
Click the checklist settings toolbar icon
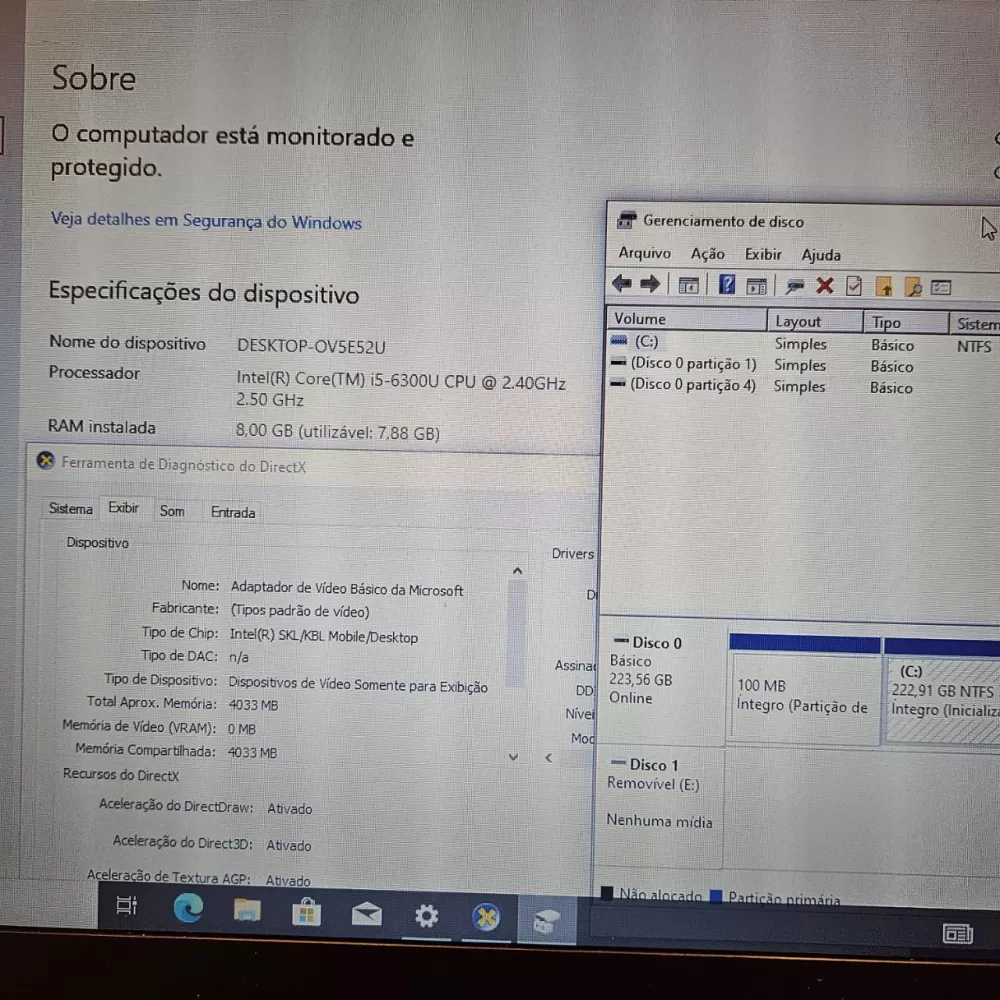point(941,288)
